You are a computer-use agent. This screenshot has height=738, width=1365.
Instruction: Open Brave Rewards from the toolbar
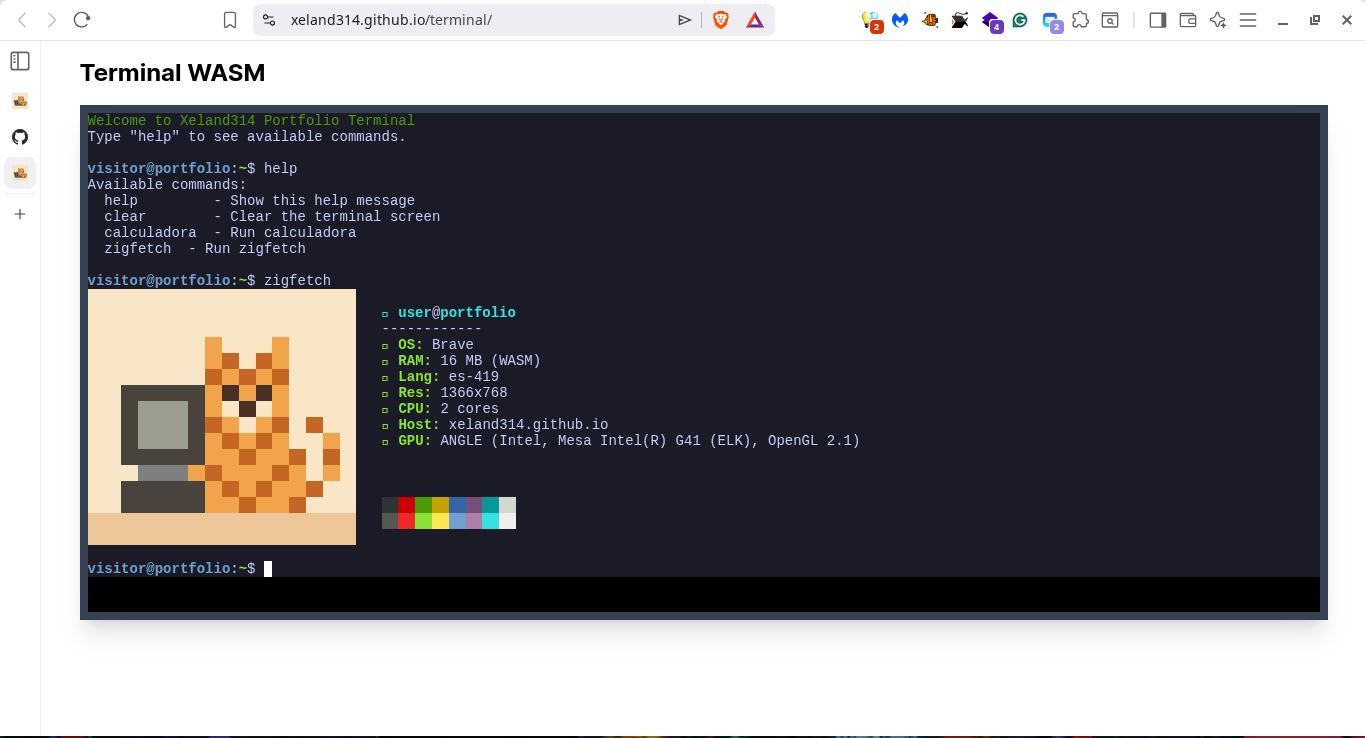[756, 20]
